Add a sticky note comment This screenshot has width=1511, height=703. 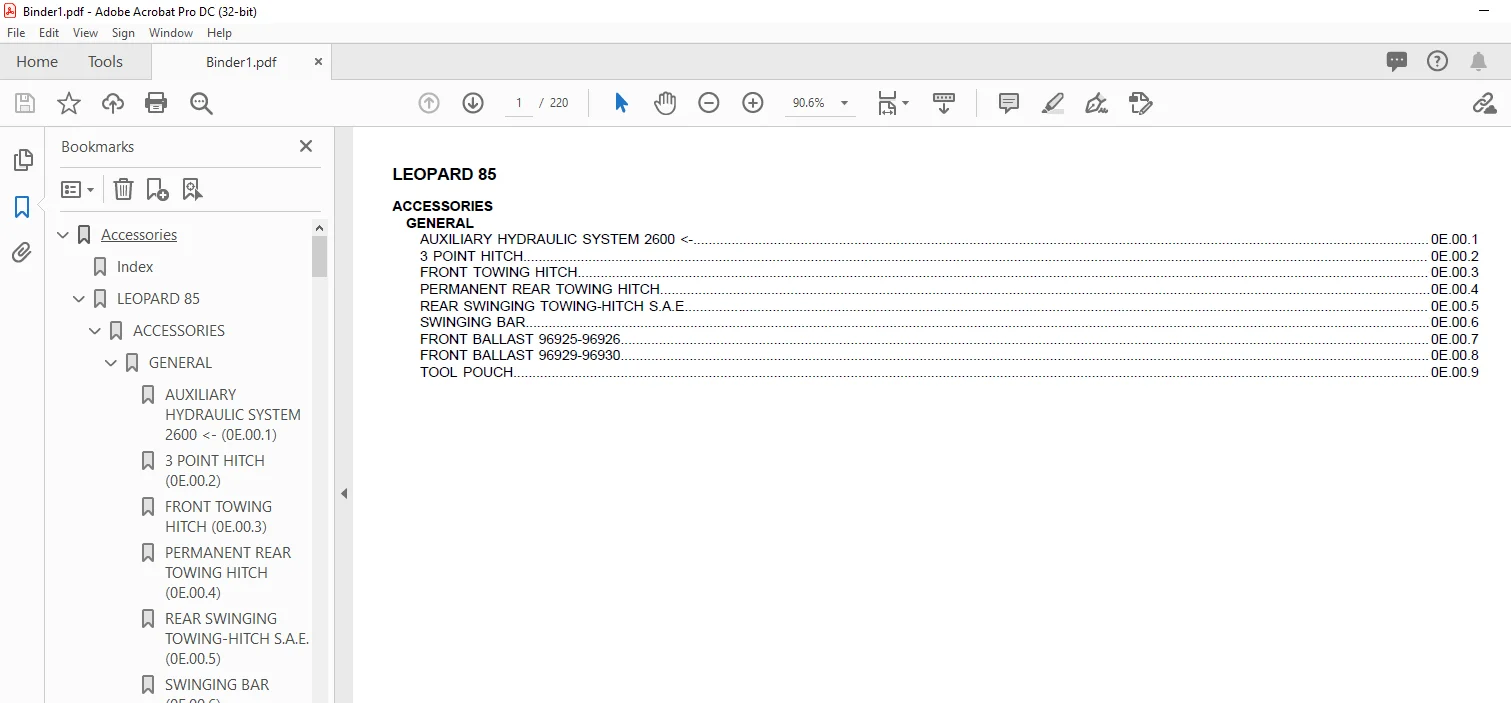coord(1009,103)
